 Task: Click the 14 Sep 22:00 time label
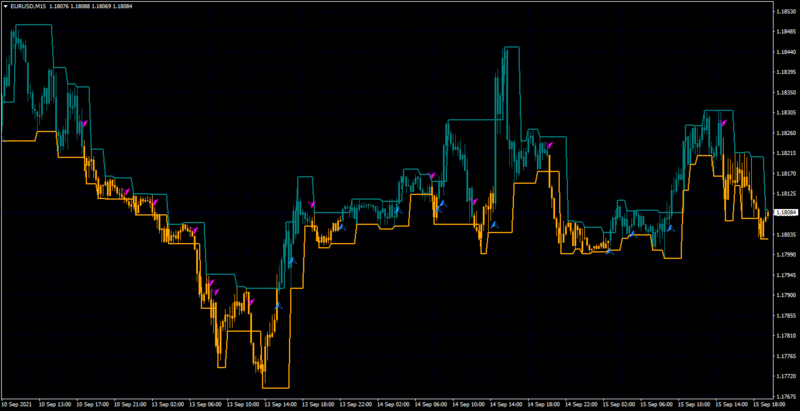tap(583, 404)
